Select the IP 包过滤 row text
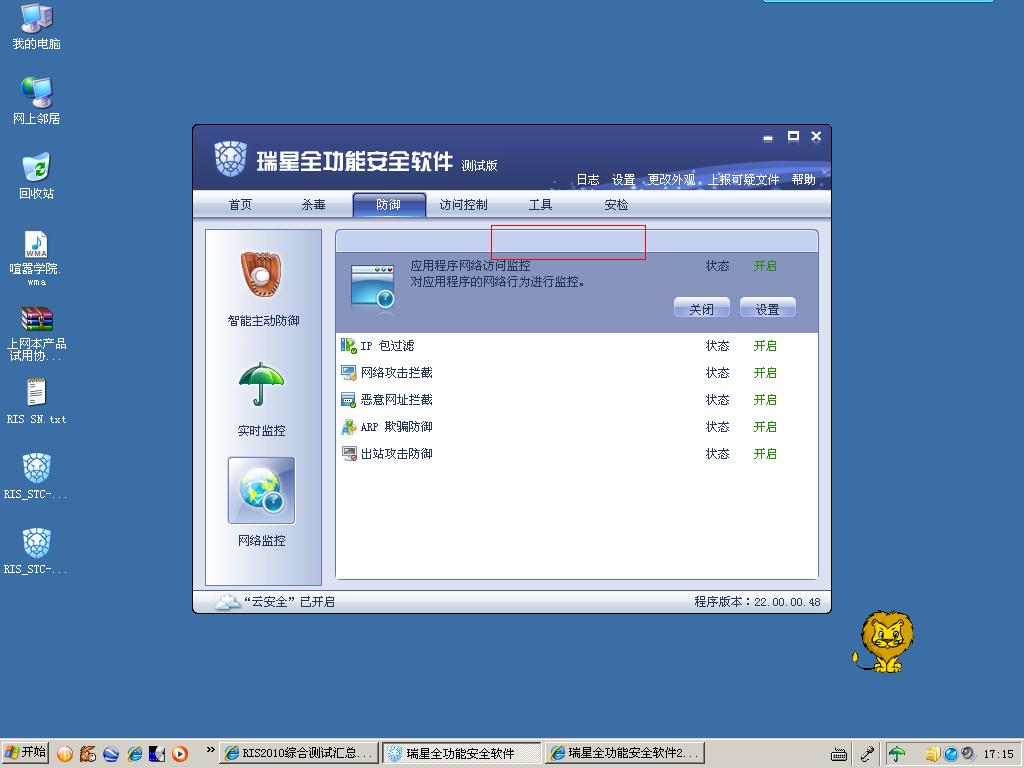Screen dimensions: 1024x768 387,346
